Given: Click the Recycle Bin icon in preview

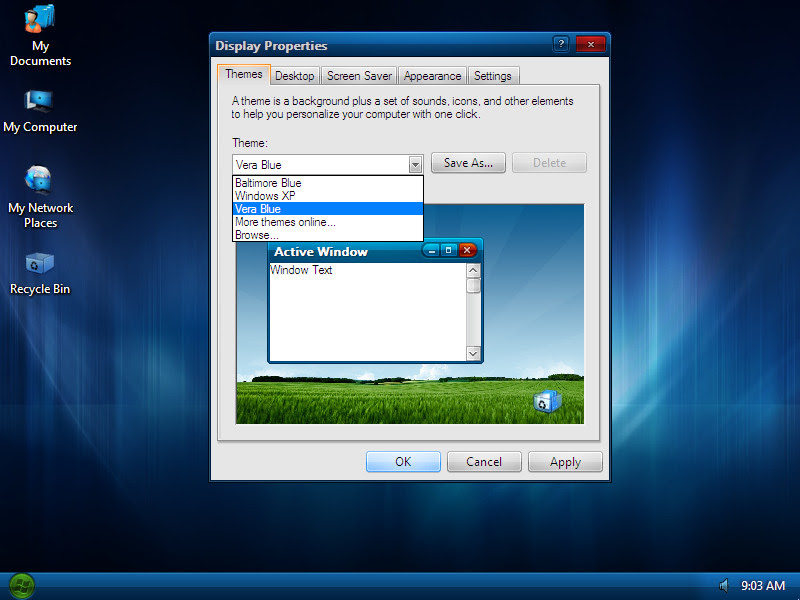Looking at the screenshot, I should pos(547,402).
